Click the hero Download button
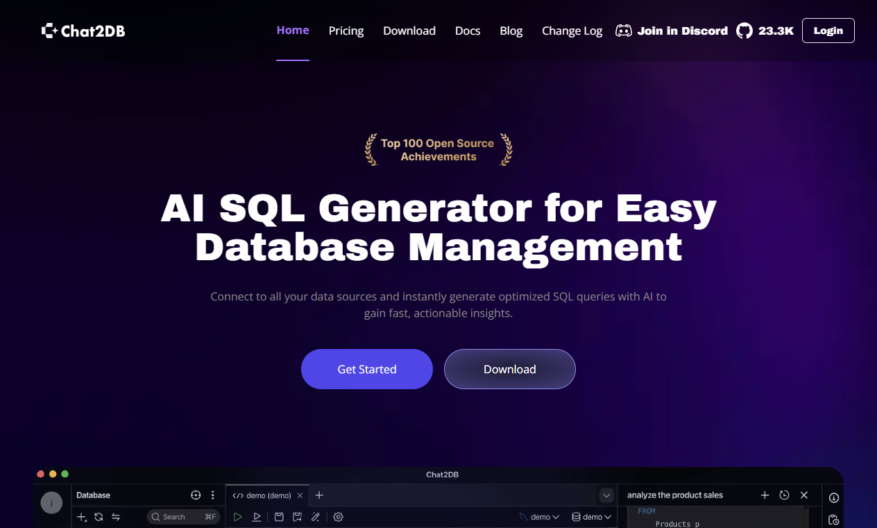877x528 pixels. [510, 369]
